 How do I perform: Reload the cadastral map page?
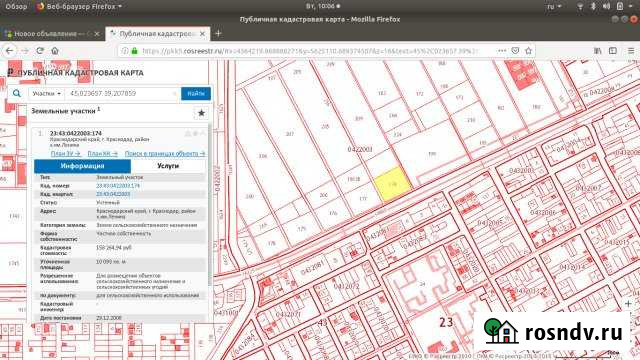pos(40,51)
